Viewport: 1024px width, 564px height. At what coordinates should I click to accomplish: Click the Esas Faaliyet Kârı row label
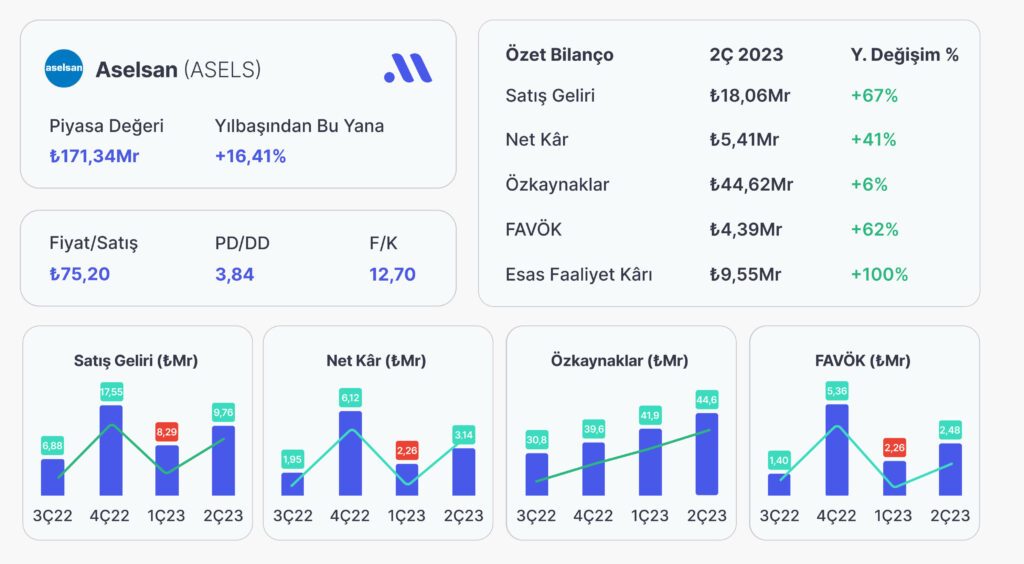pyautogui.click(x=579, y=275)
